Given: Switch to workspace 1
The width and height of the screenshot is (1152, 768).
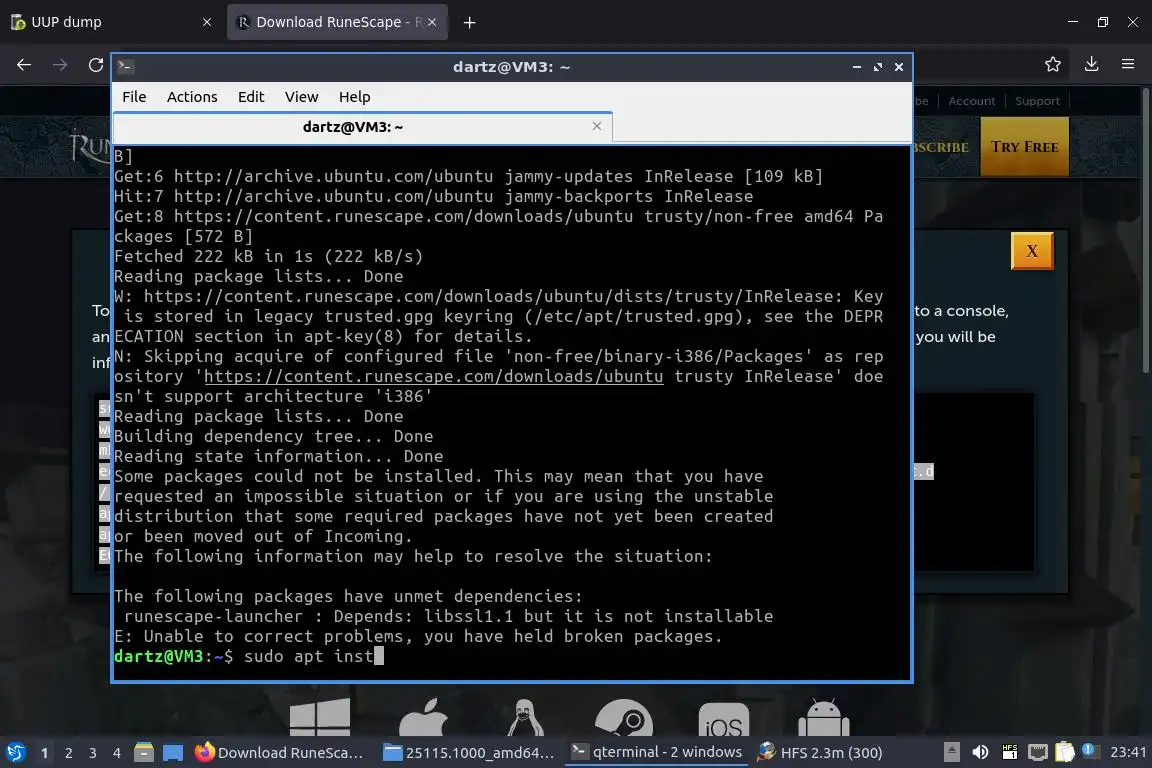Looking at the screenshot, I should 44,753.
